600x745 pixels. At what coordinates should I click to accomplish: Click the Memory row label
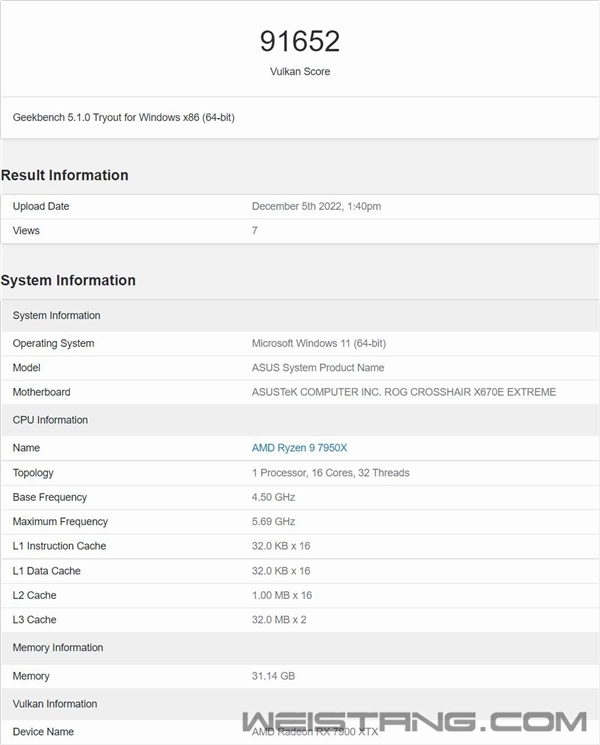point(31,676)
